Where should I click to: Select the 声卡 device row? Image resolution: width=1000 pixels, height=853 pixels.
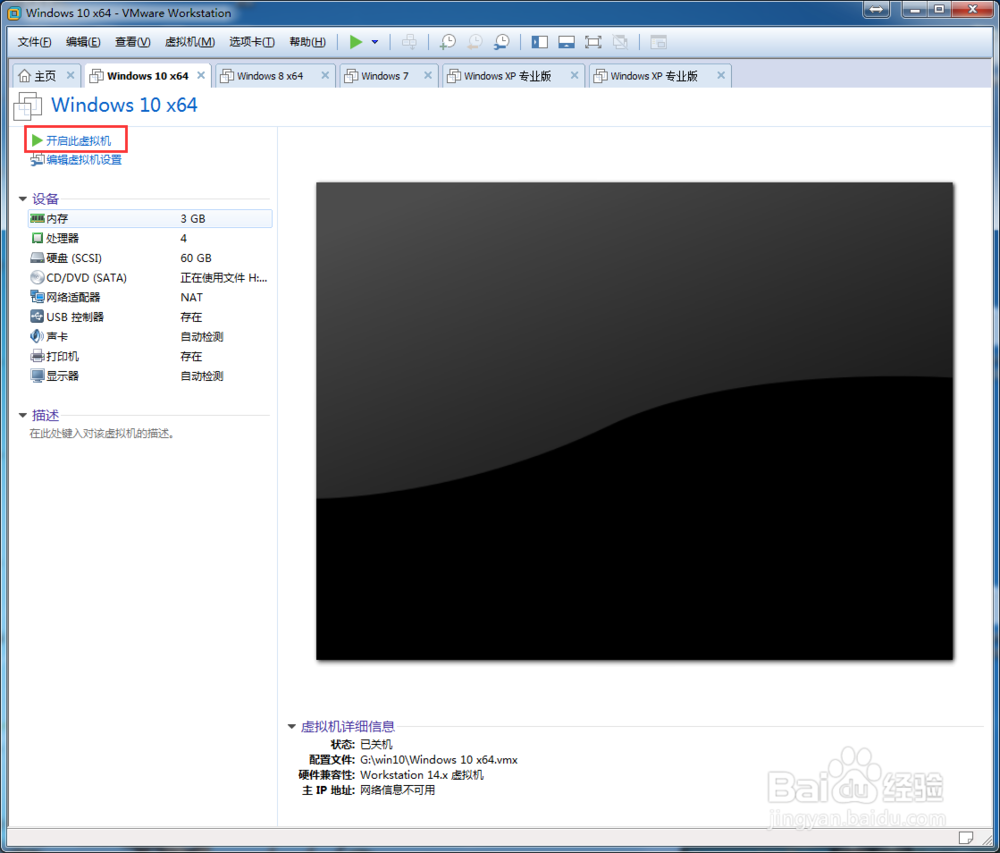pos(151,337)
